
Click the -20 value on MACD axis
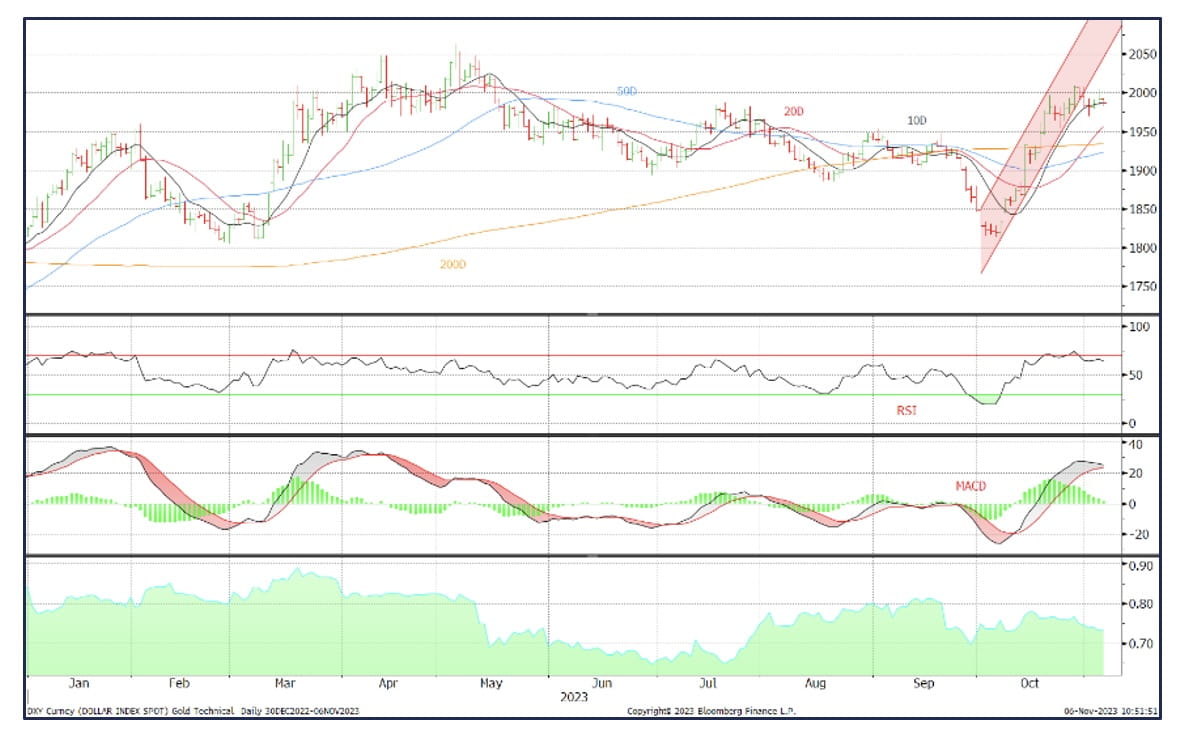[1138, 534]
